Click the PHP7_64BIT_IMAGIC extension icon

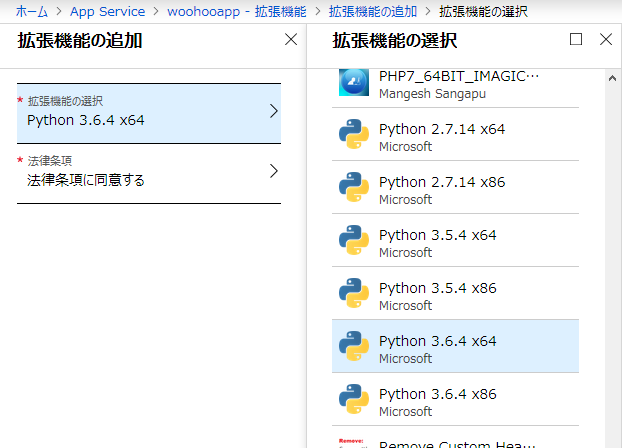click(354, 82)
